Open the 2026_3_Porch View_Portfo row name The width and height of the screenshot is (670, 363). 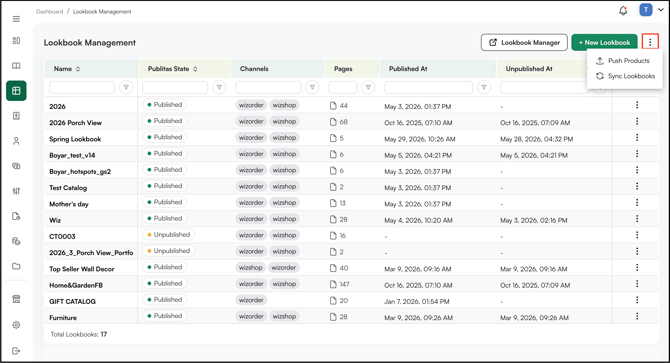pos(91,253)
